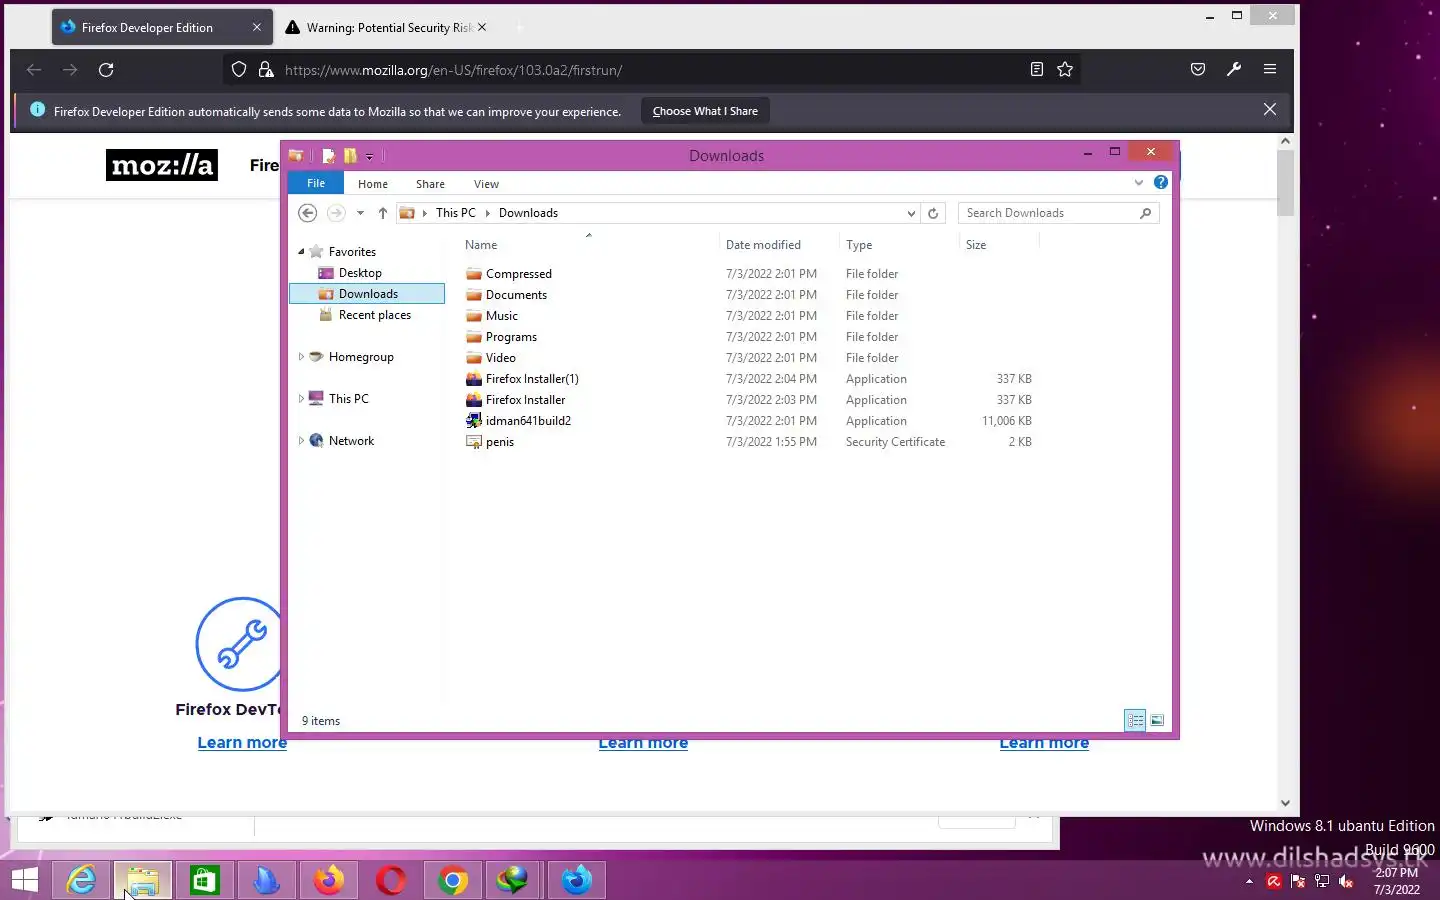Reload the Firefox page

tap(106, 69)
